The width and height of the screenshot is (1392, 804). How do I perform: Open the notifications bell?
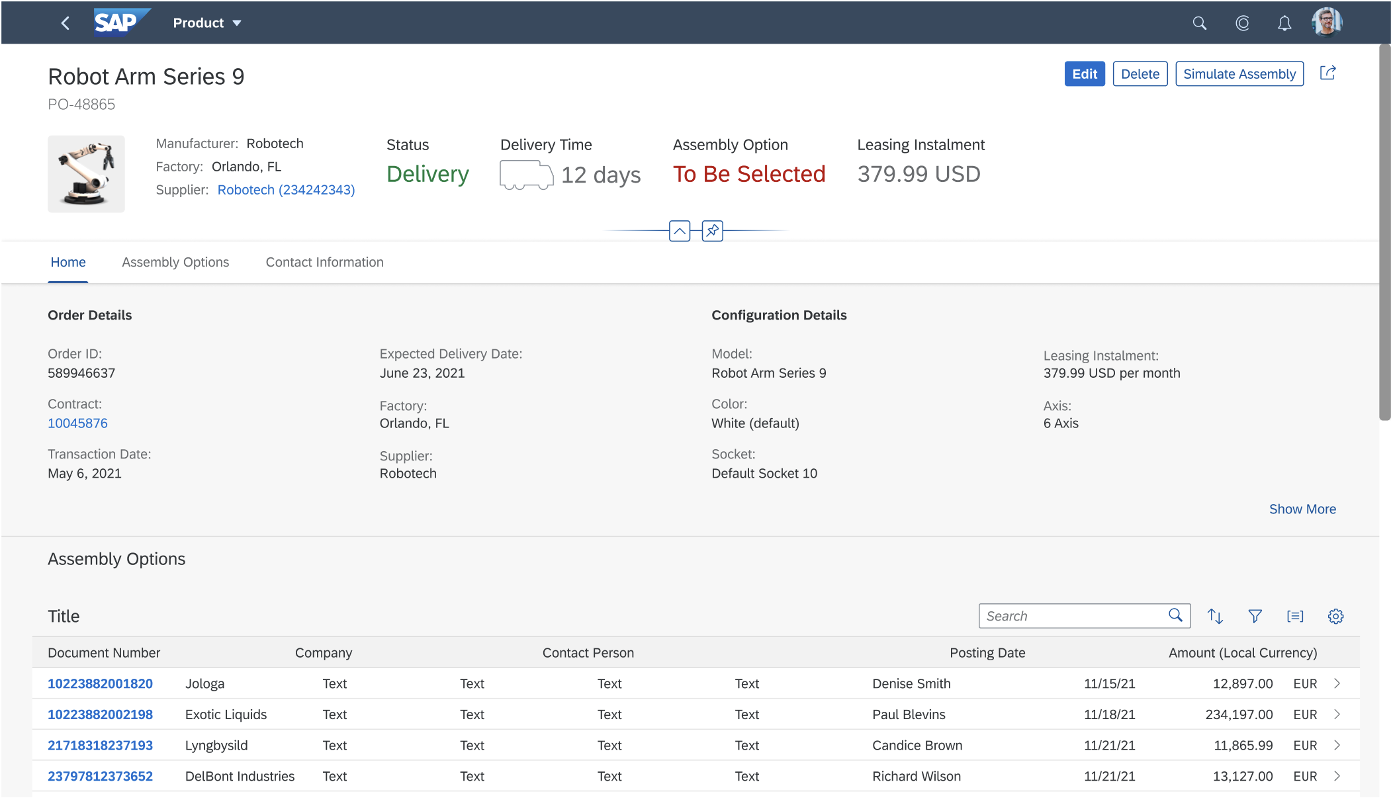click(1285, 23)
